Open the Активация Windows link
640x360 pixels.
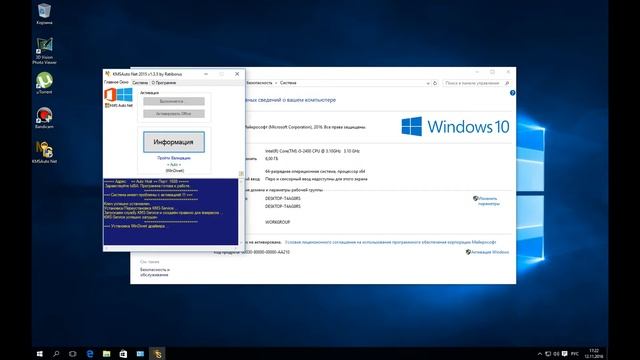[490, 252]
